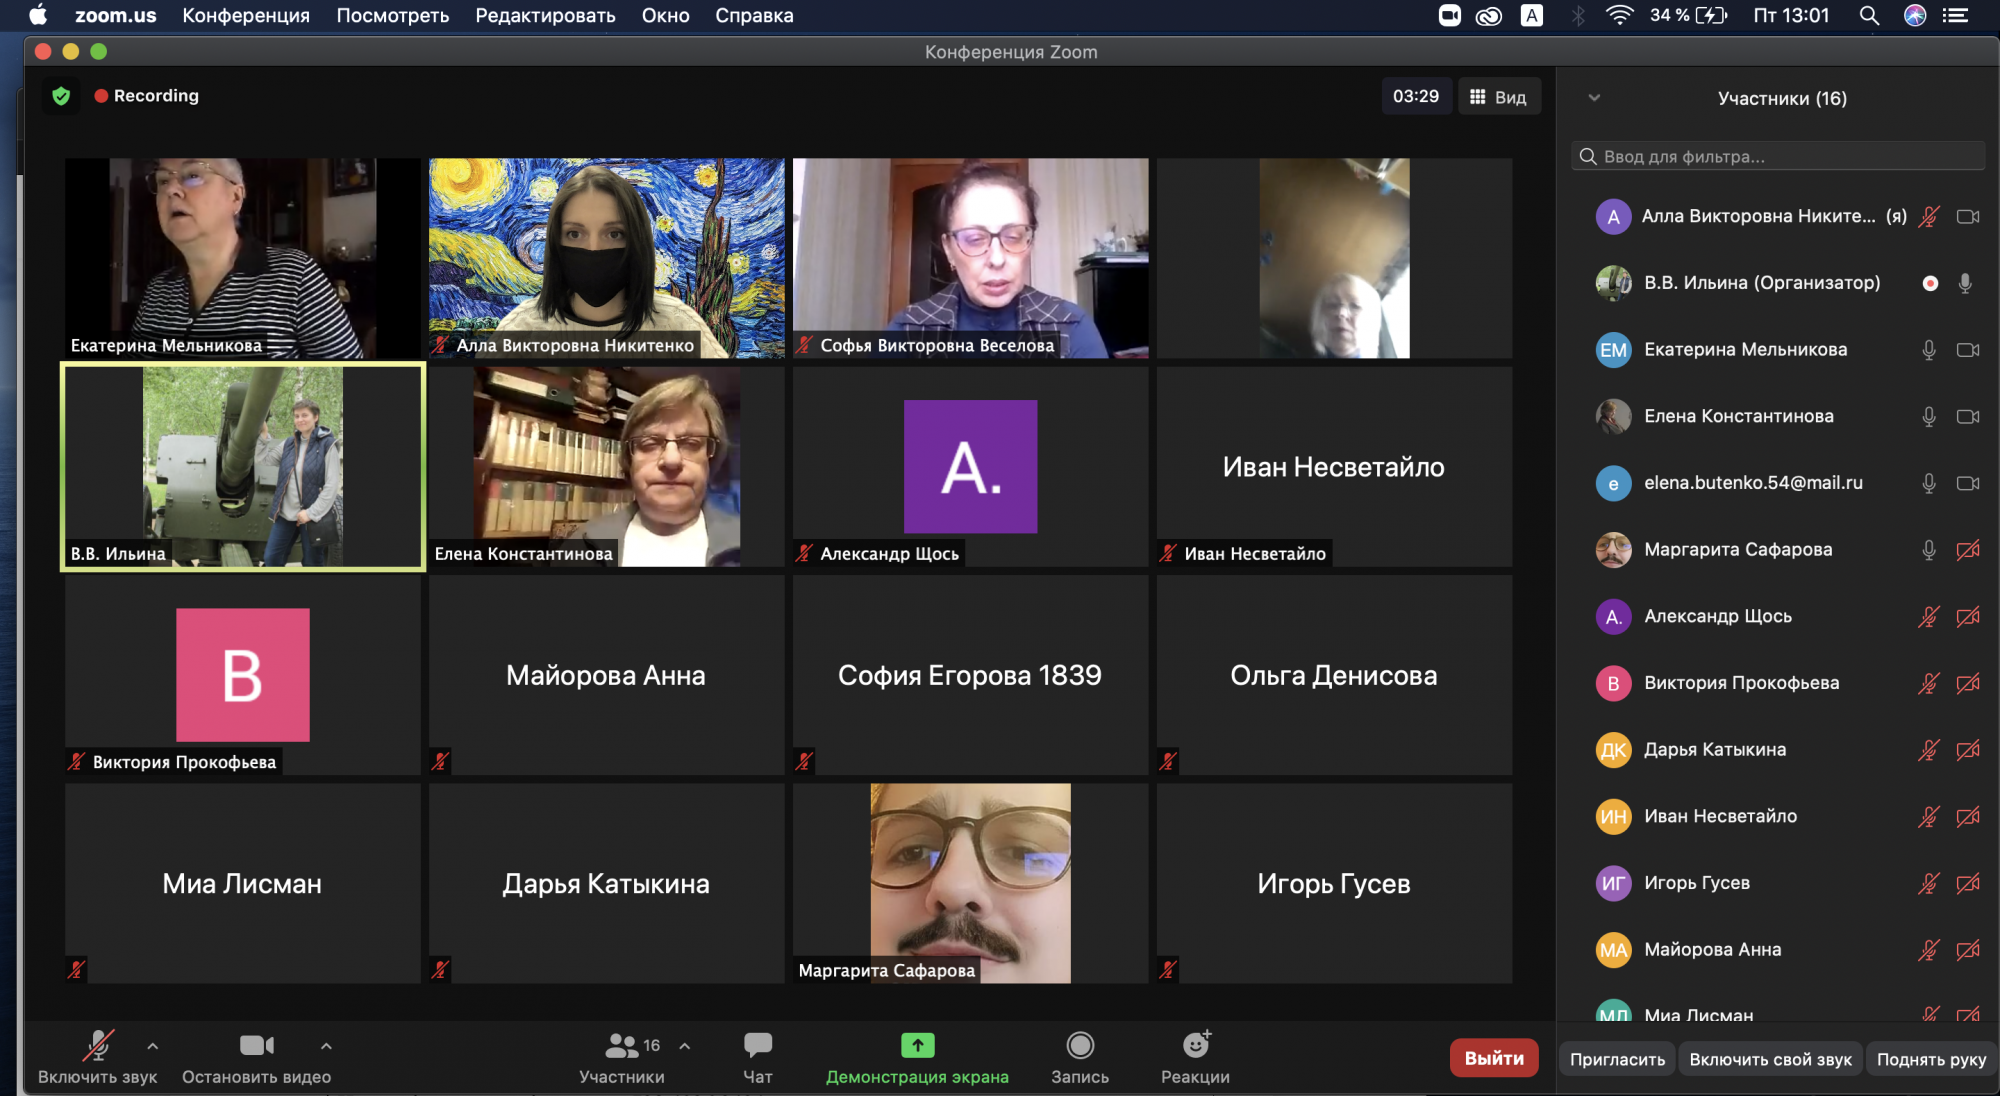
Task: Open video options arrow next to camera
Action: [x=326, y=1046]
